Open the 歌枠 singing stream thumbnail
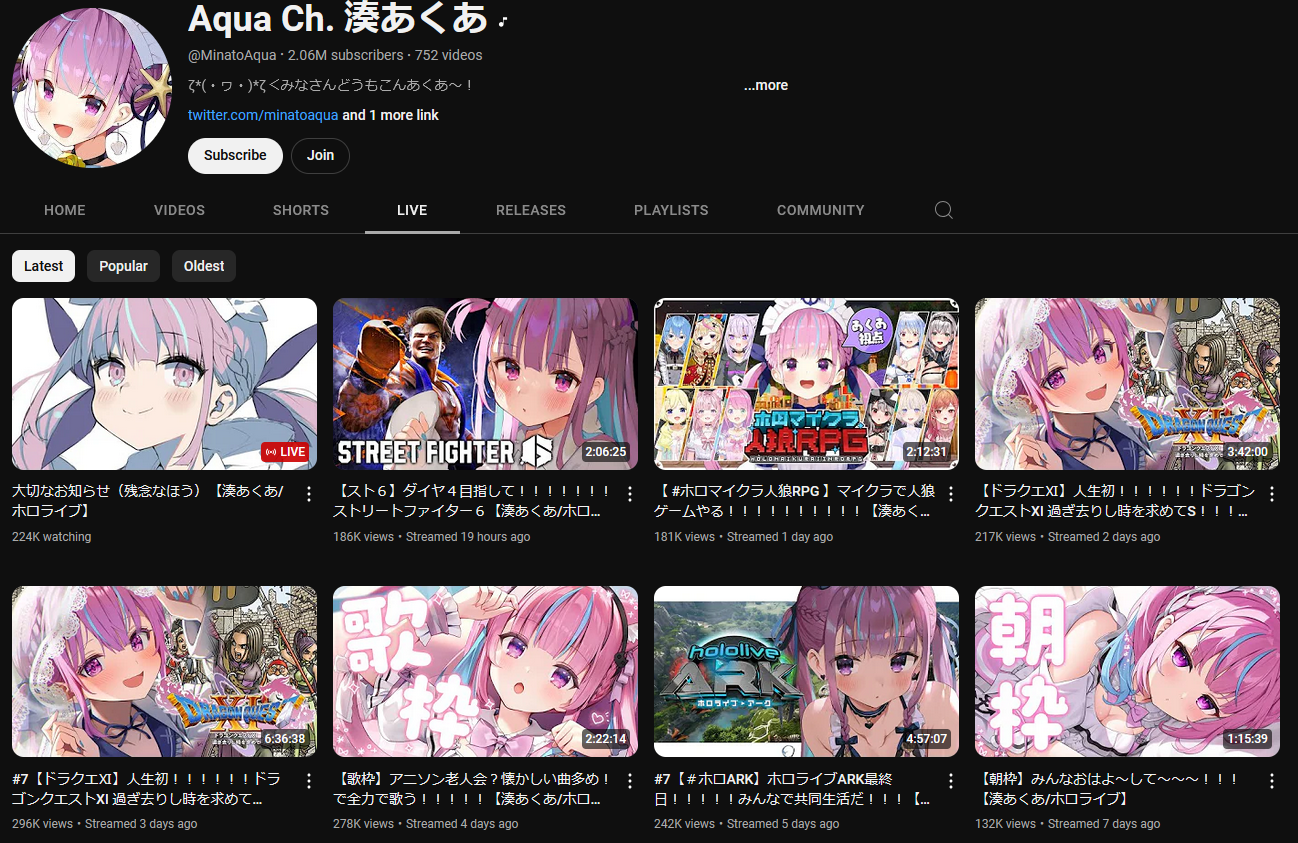 point(485,672)
